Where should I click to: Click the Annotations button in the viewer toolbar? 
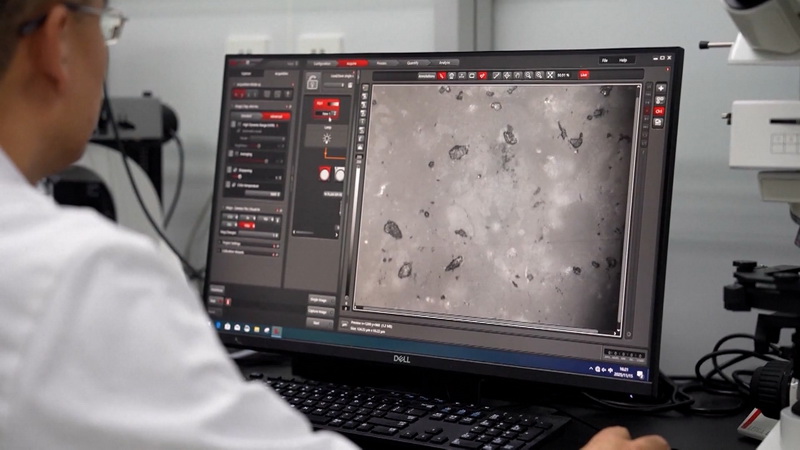click(x=428, y=75)
